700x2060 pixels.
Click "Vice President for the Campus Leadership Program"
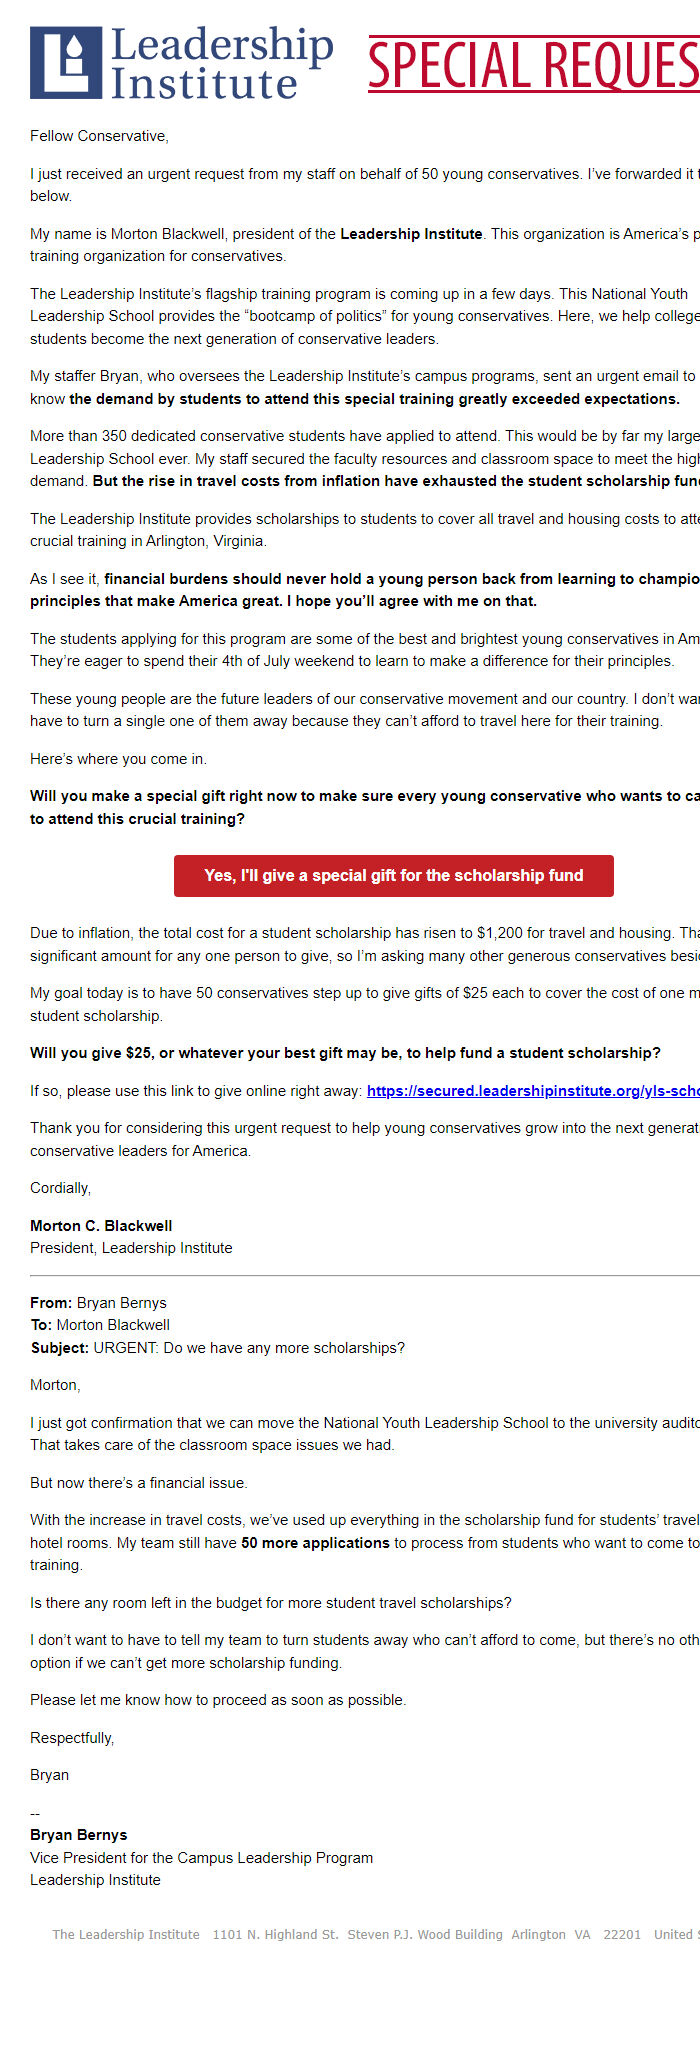(x=201, y=1858)
